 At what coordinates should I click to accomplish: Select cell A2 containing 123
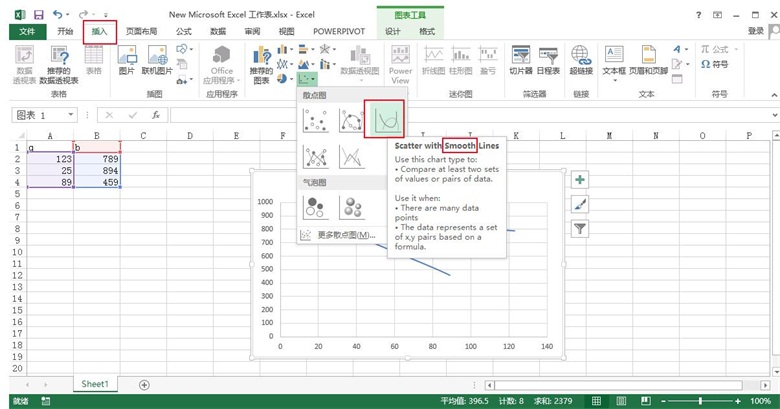(x=50, y=159)
